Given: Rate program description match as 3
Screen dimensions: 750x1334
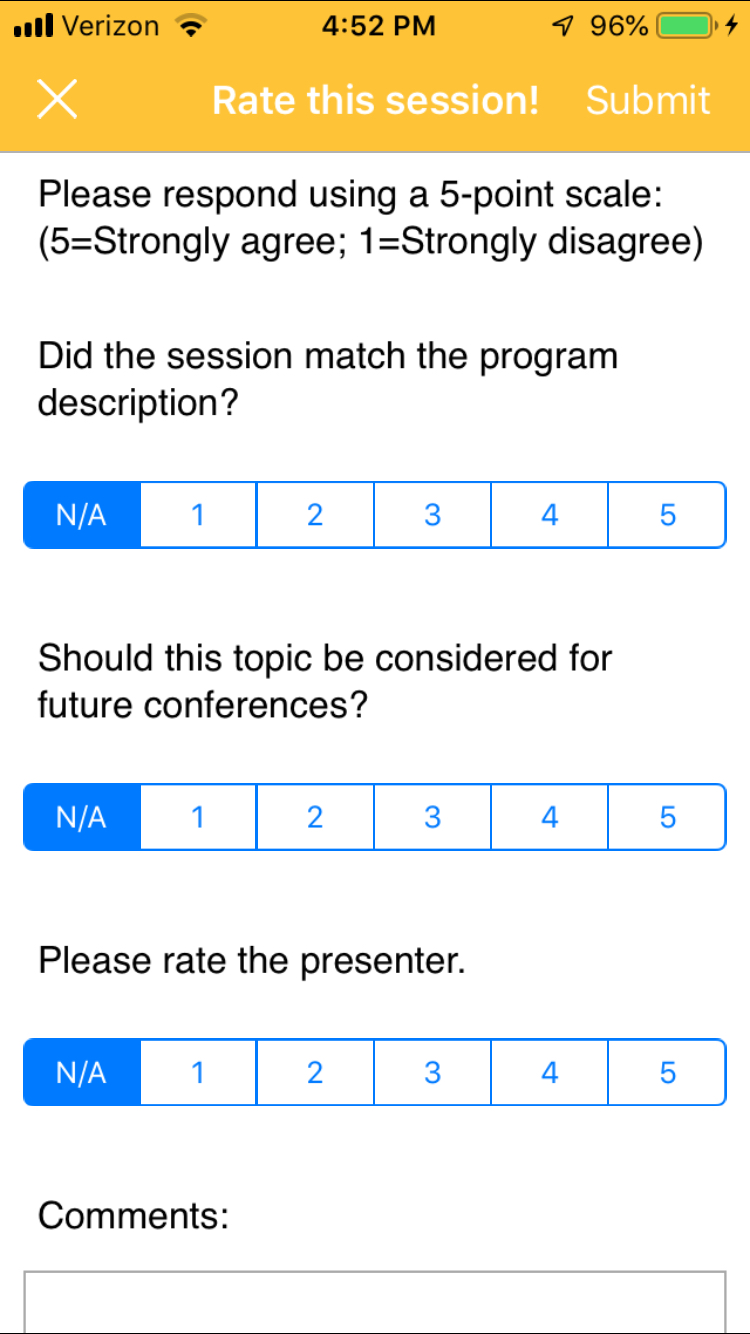Looking at the screenshot, I should pos(433,515).
